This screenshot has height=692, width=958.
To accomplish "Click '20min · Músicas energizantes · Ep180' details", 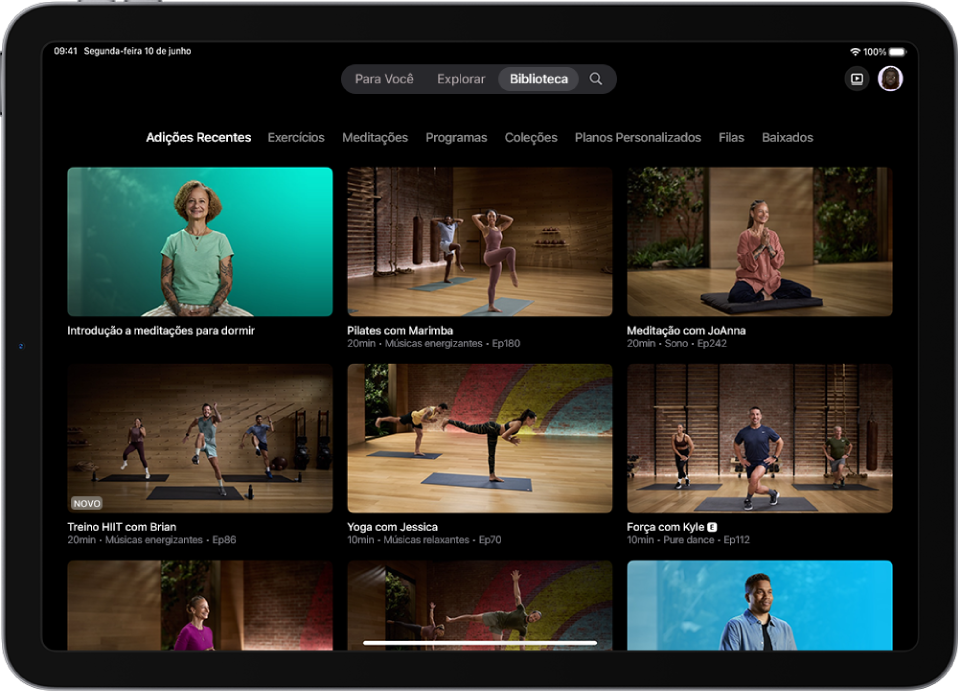I will pyautogui.click(x=433, y=344).
